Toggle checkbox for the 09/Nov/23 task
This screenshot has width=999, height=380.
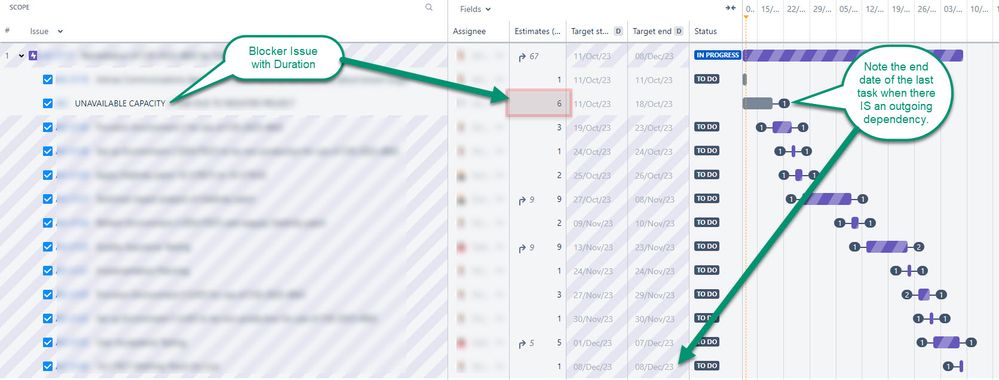point(48,223)
